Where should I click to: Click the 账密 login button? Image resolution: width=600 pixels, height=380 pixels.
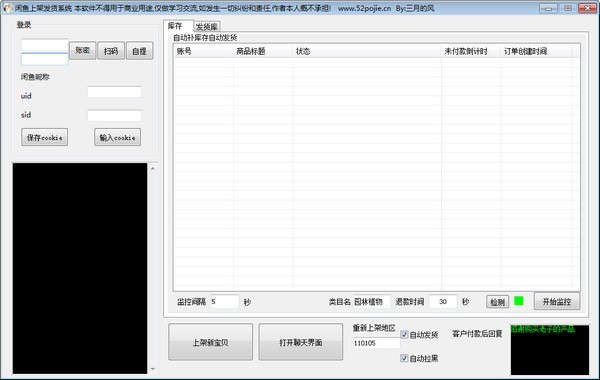pyautogui.click(x=82, y=51)
